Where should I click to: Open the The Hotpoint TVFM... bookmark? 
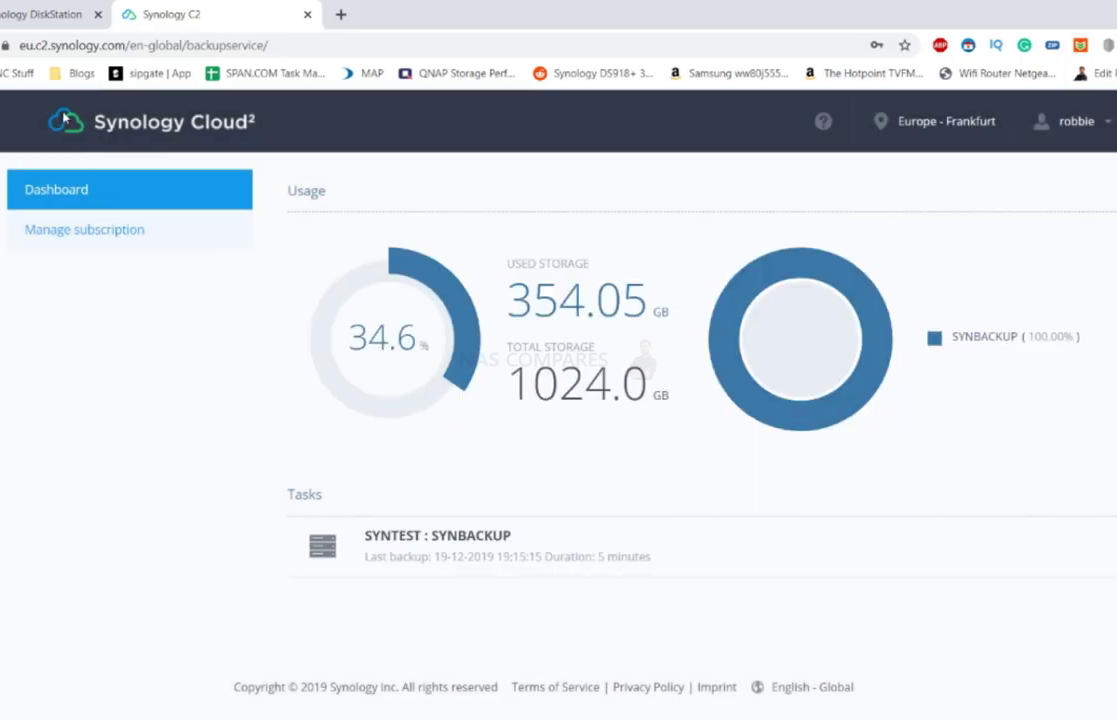click(x=863, y=73)
